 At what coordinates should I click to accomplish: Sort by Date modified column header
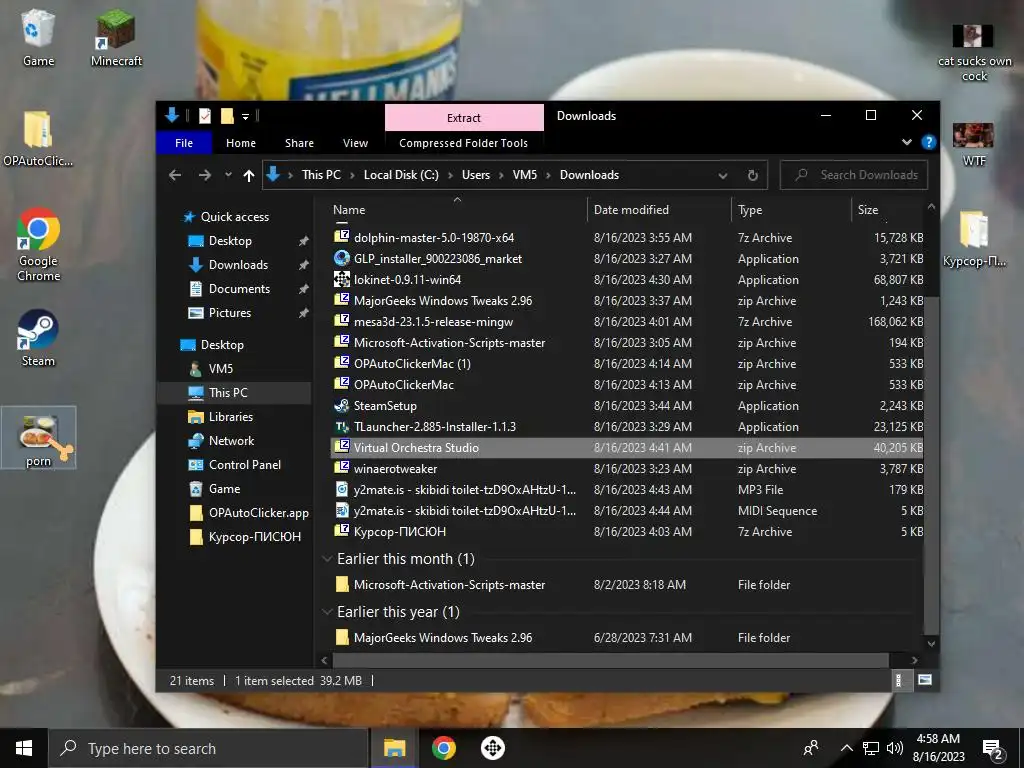pyautogui.click(x=659, y=210)
